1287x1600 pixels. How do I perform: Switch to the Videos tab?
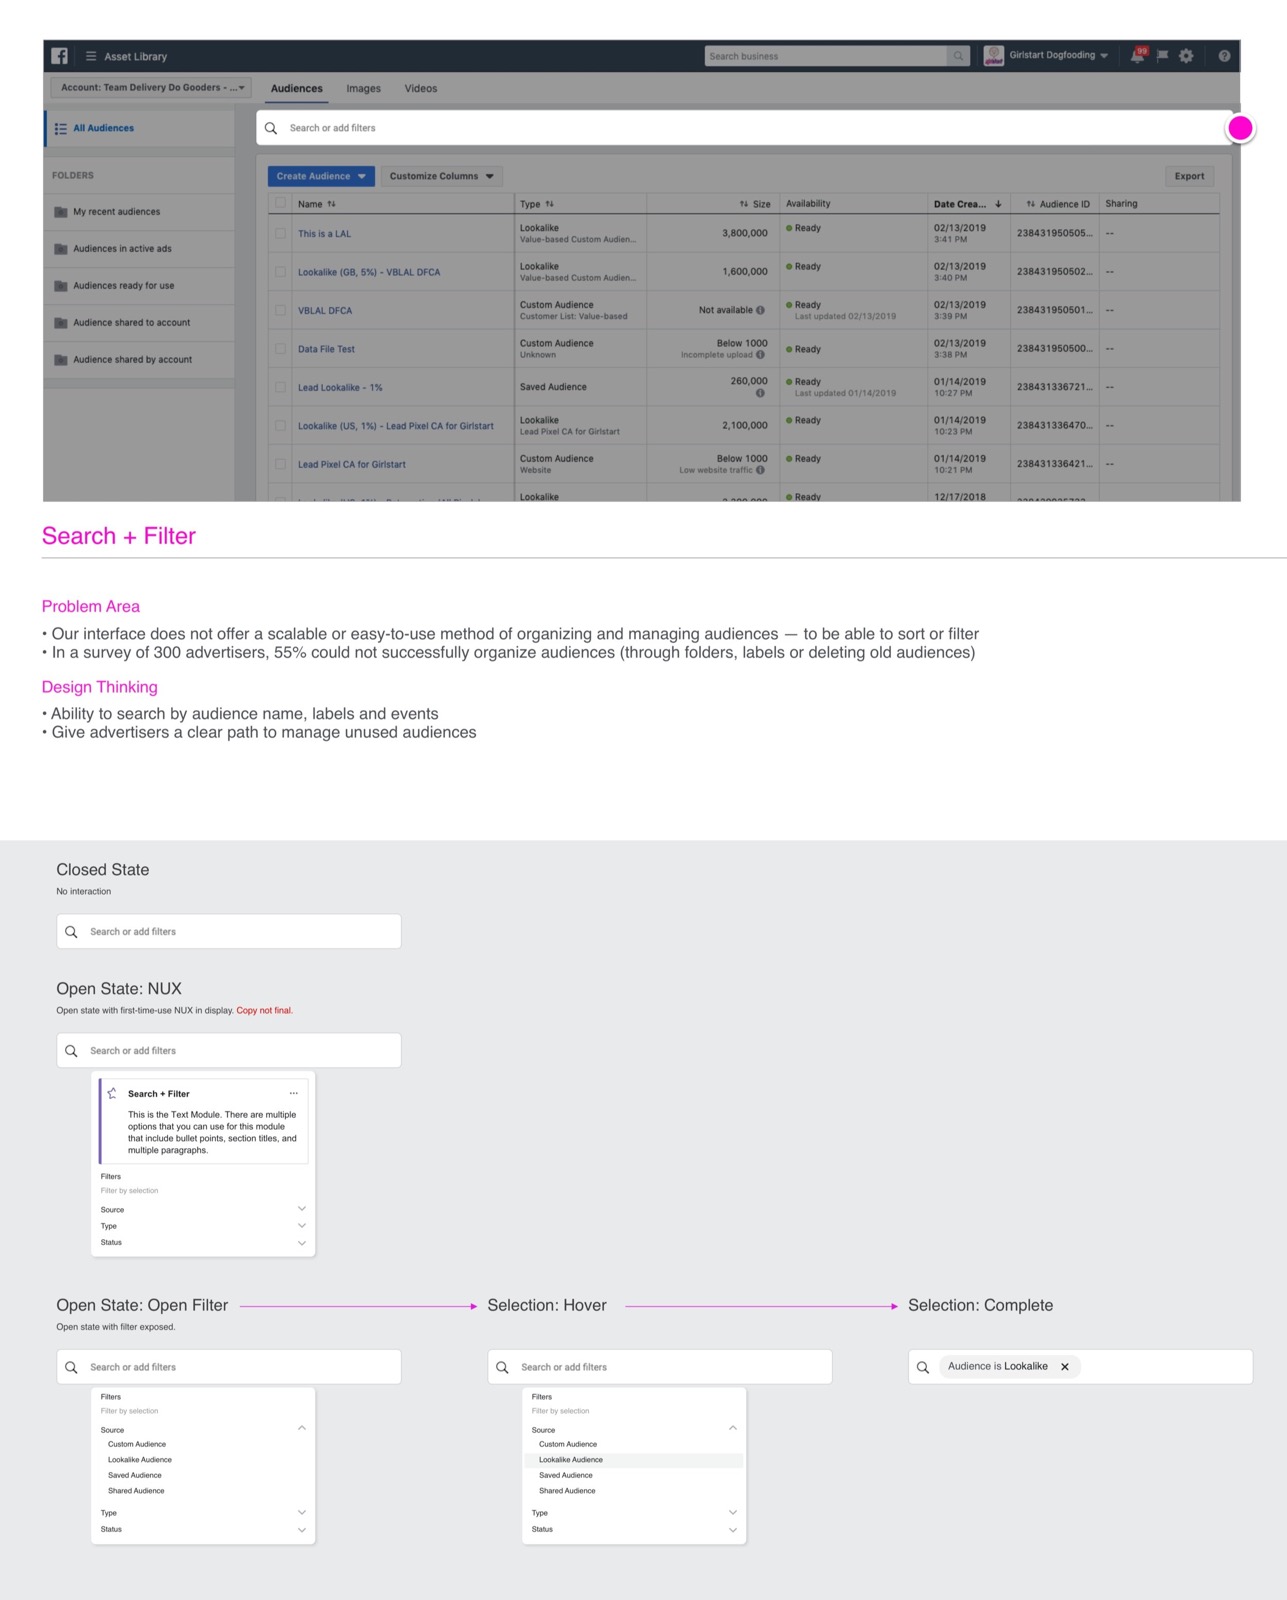coord(421,89)
